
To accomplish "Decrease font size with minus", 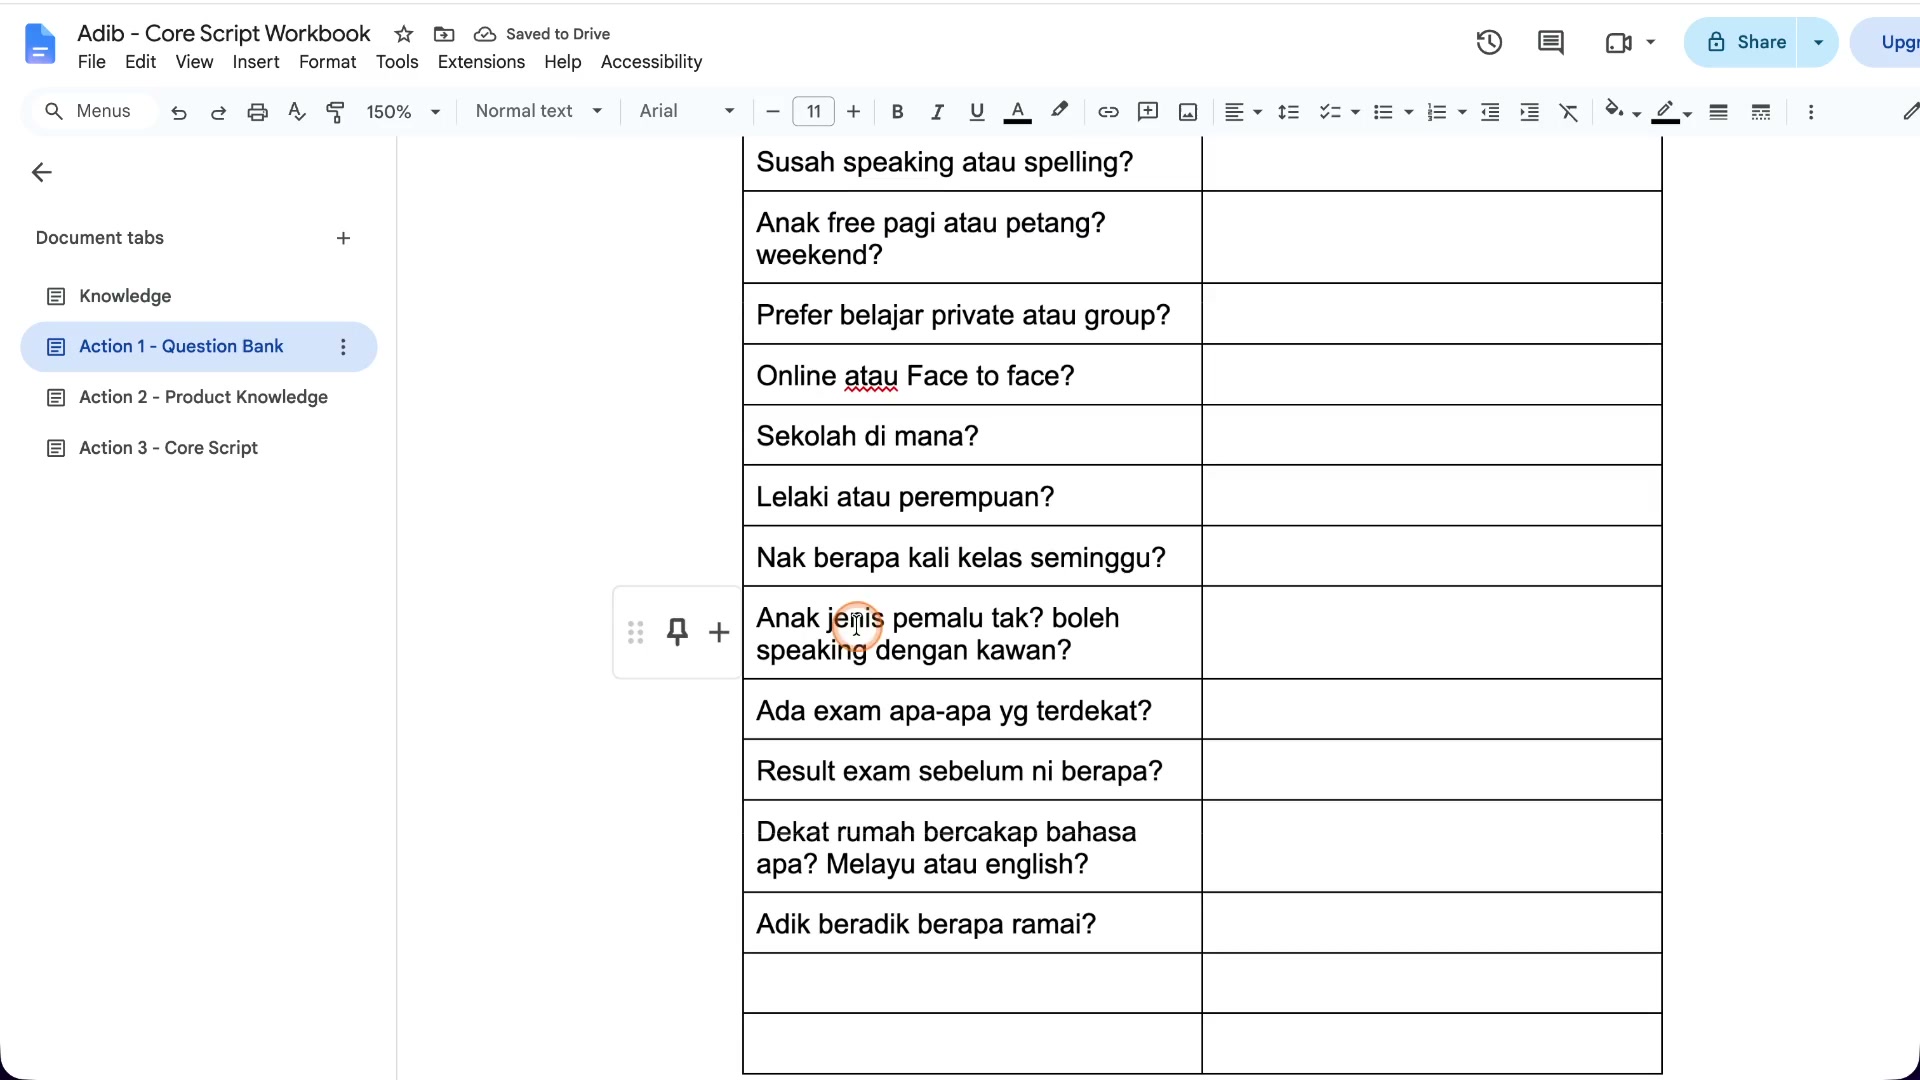I will pos(772,112).
